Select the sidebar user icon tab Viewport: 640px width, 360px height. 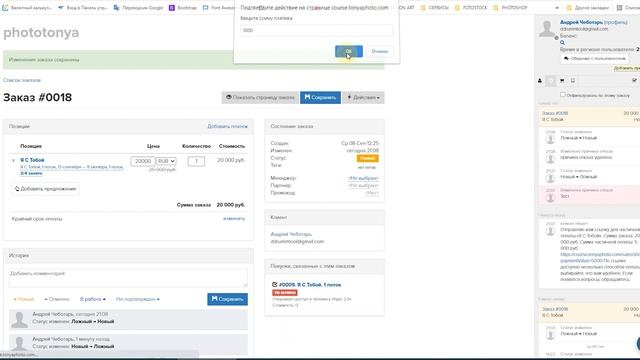(x=540, y=81)
